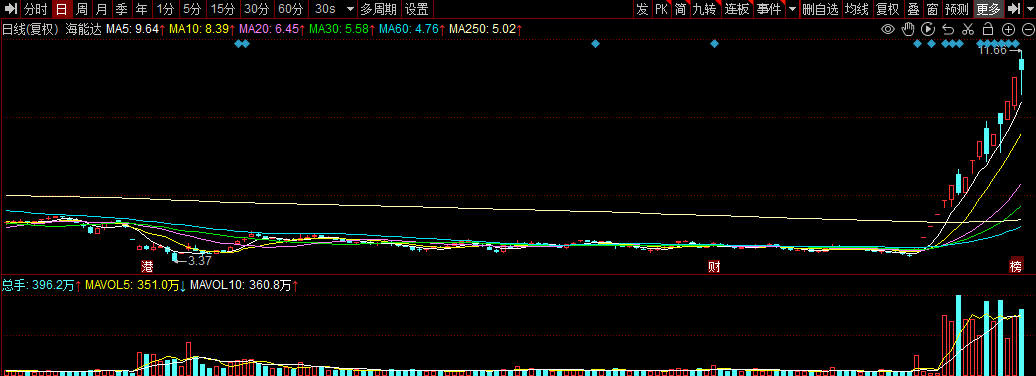1036x376 pixels.
Task: Switch to 60分 period tab
Action: [x=291, y=9]
